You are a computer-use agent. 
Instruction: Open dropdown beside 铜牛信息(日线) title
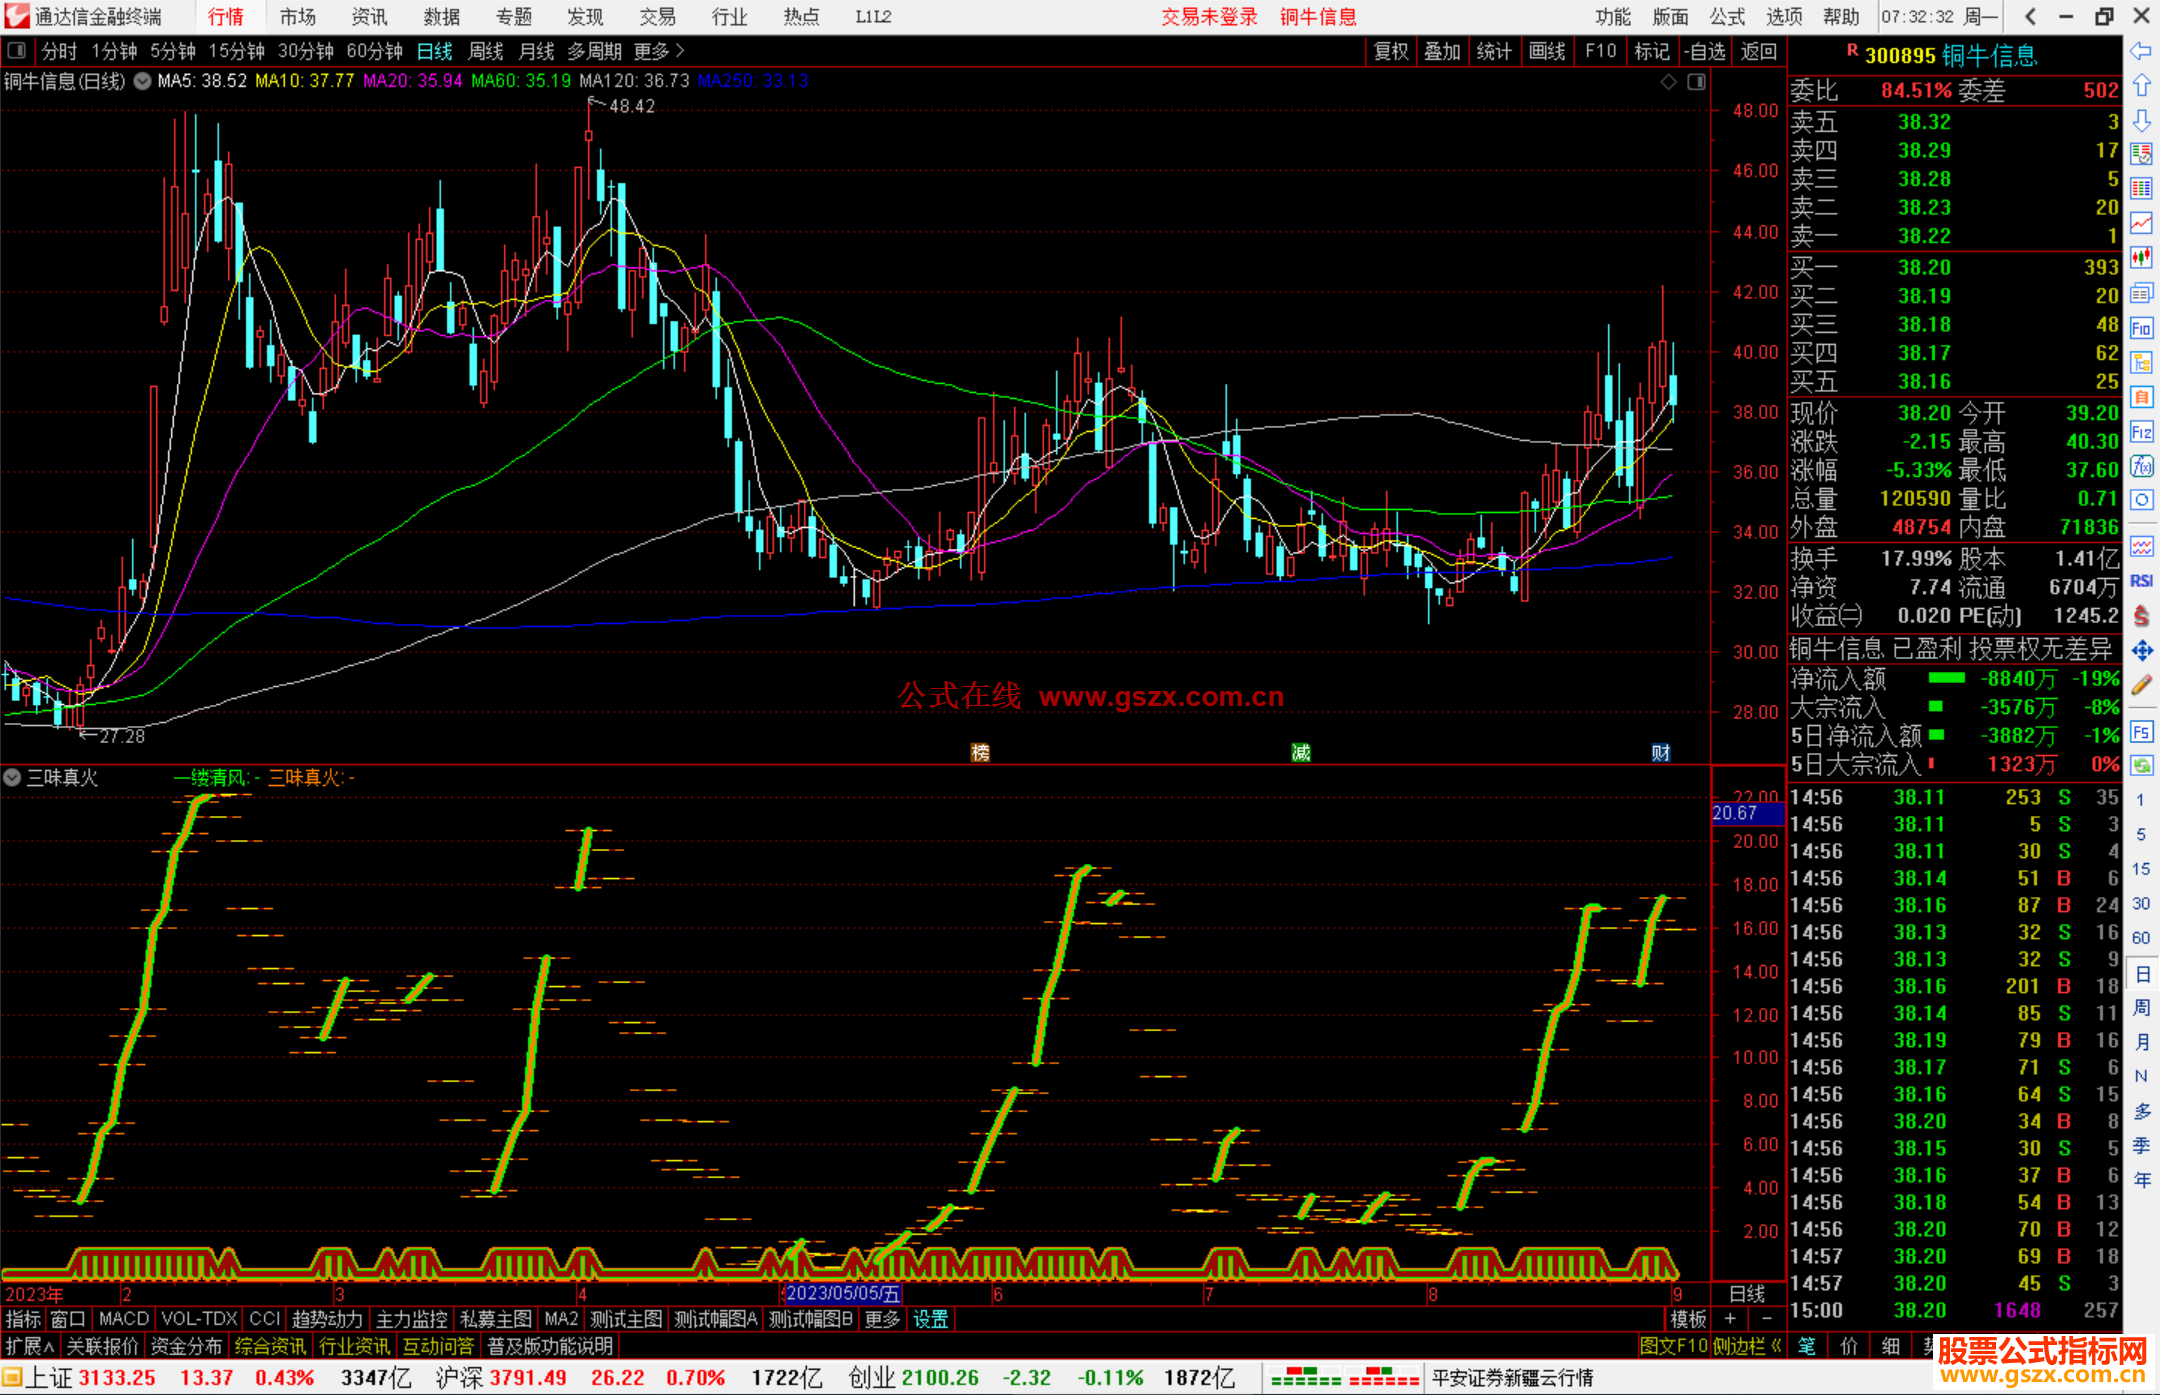click(x=142, y=81)
